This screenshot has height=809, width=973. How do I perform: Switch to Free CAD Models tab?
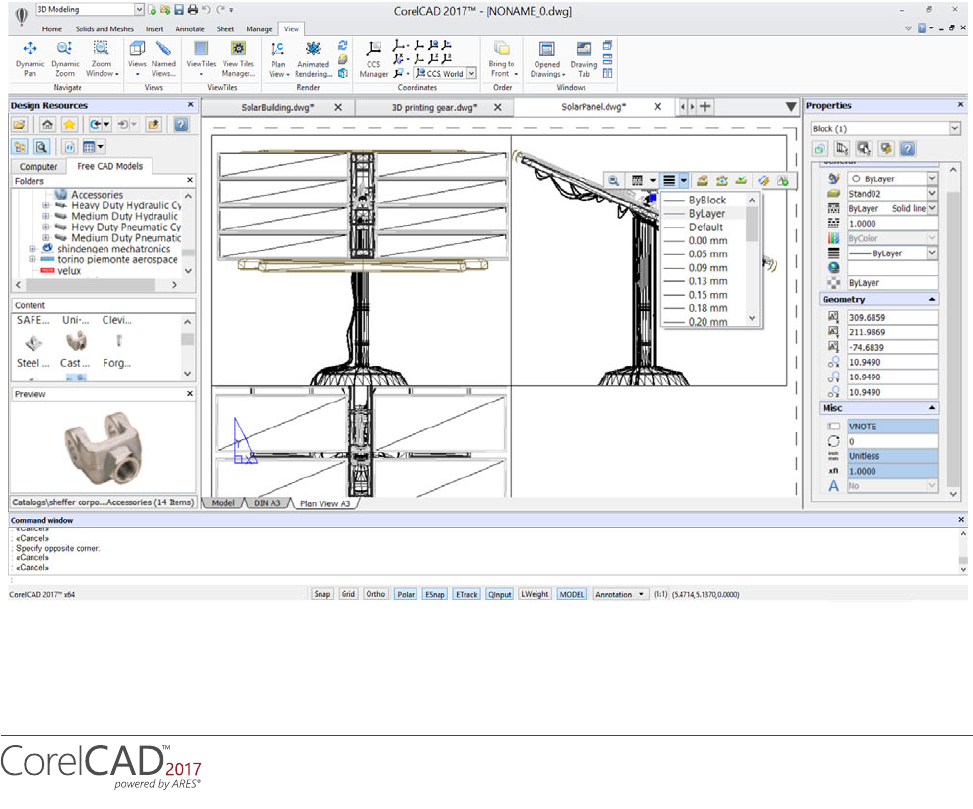110,166
